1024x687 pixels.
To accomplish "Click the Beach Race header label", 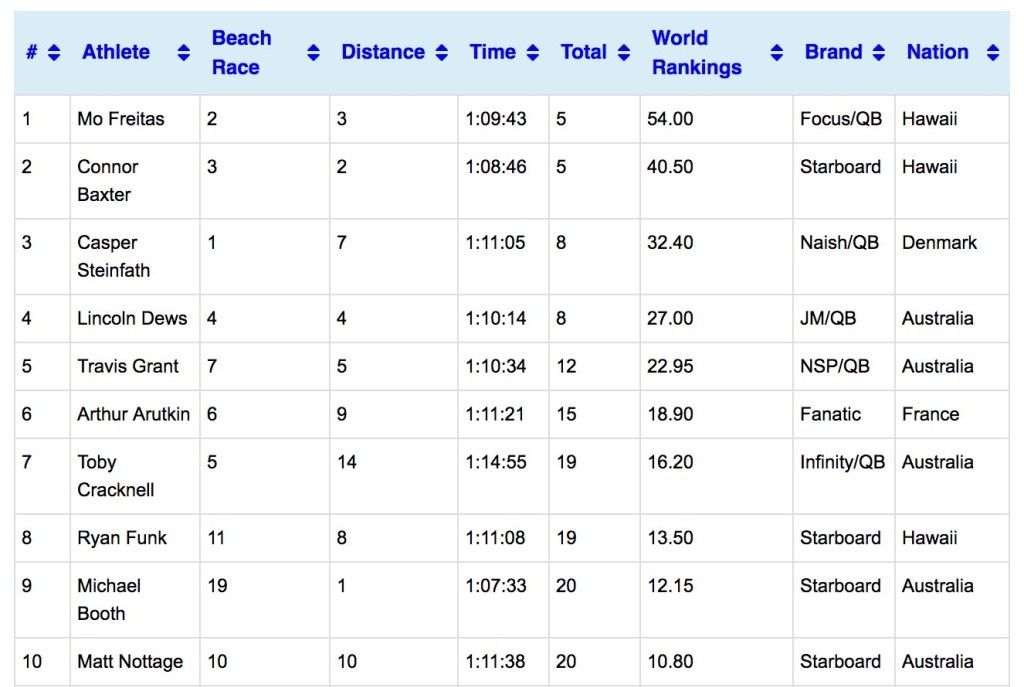I will click(x=241, y=53).
